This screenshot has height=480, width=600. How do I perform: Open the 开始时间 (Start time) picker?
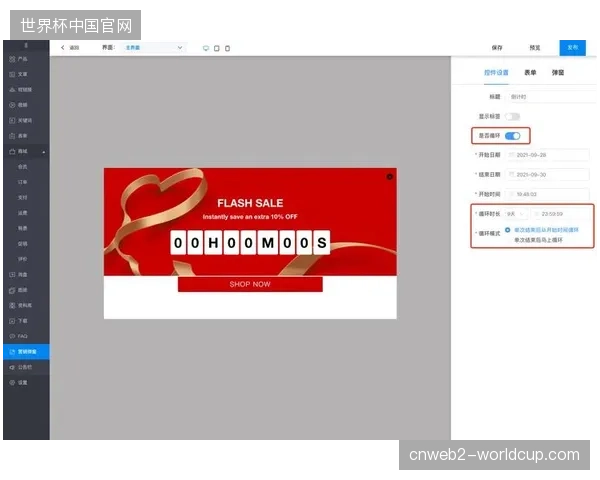pos(547,194)
